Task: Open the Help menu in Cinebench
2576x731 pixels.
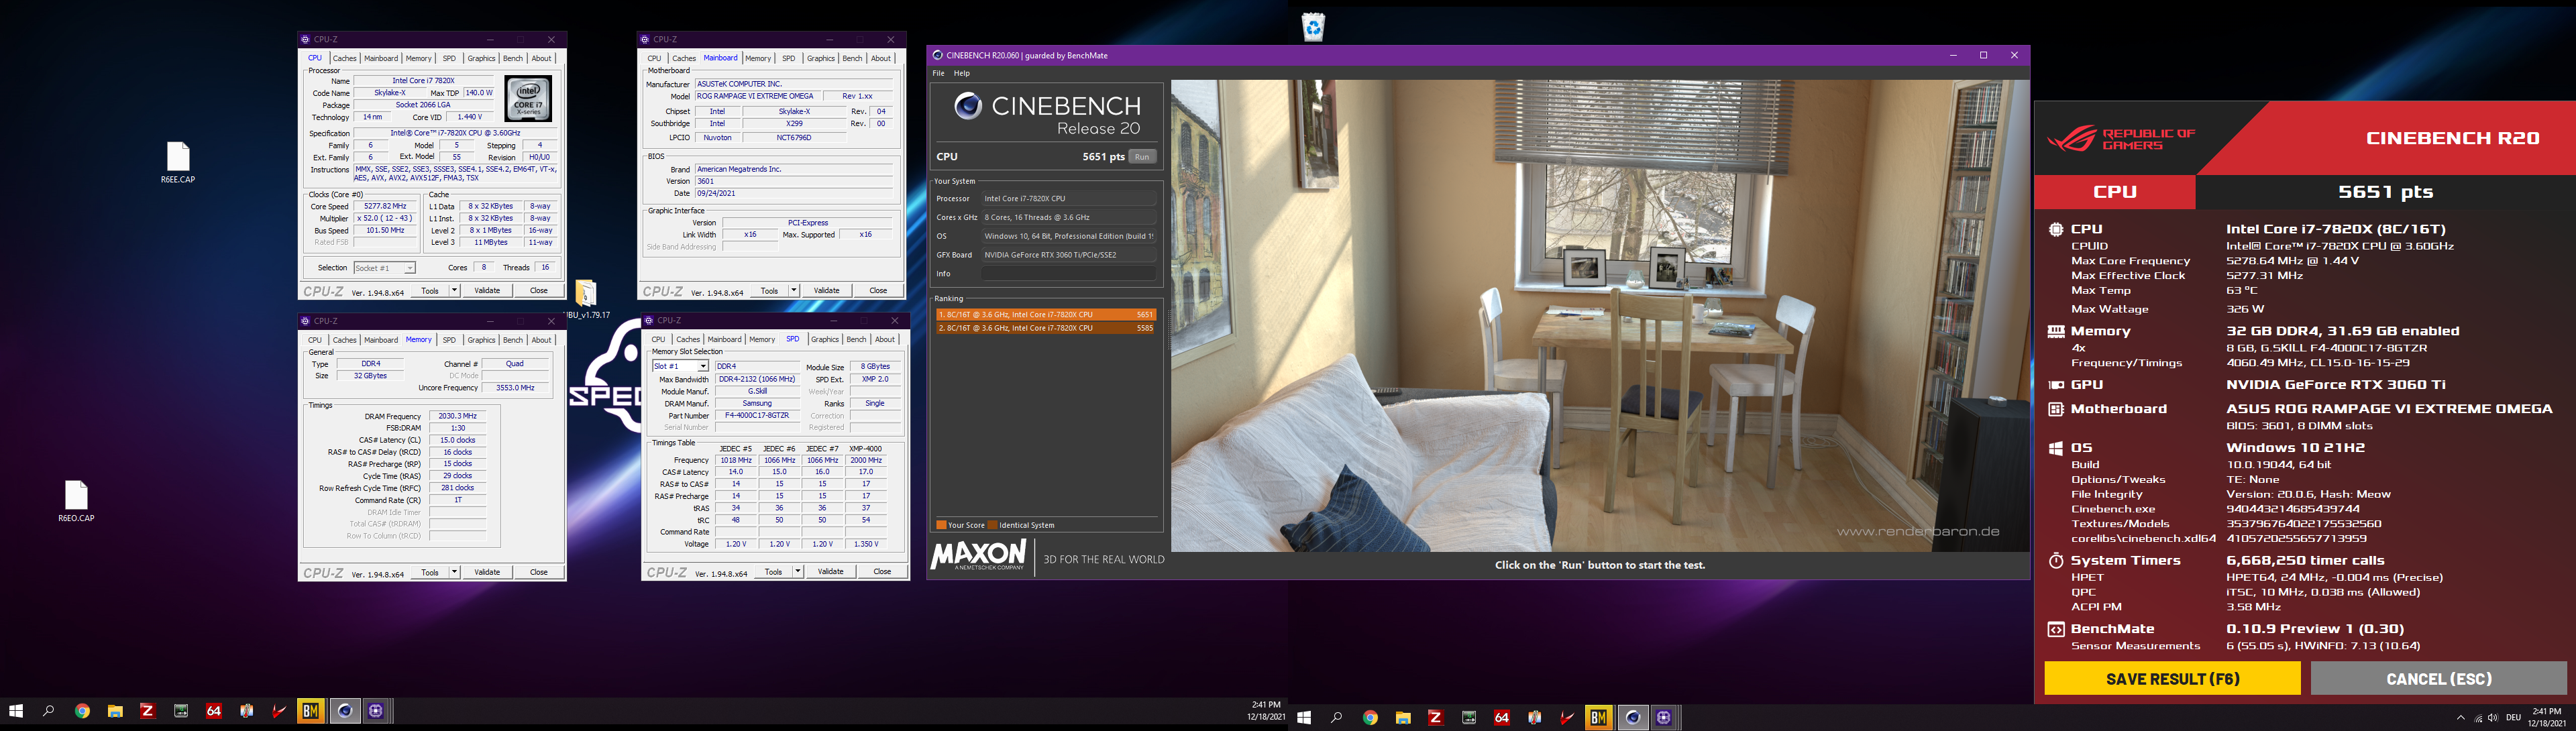Action: click(x=962, y=73)
